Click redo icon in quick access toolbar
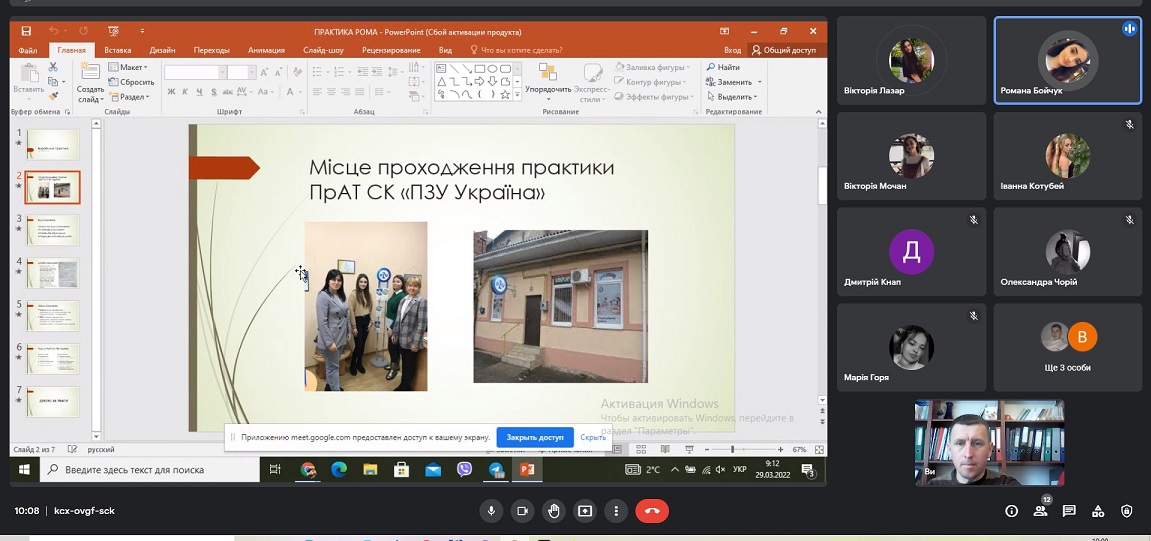This screenshot has height=541, width=1151. [x=83, y=32]
